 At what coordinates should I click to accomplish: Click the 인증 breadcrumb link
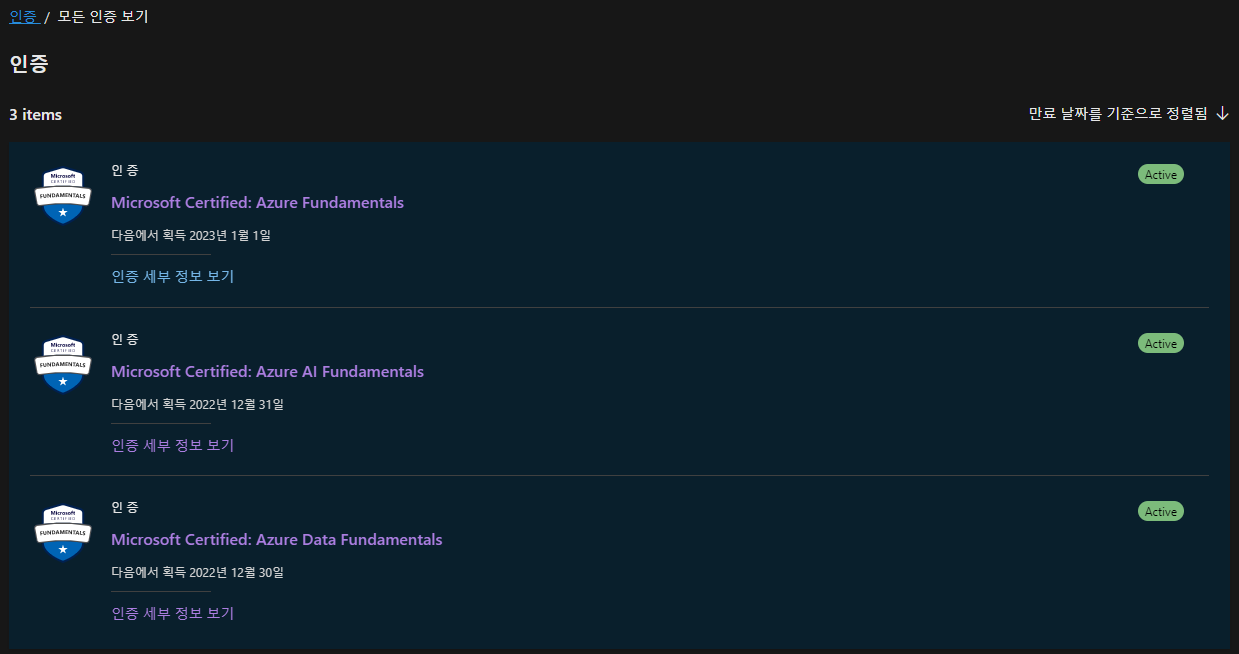pos(23,16)
